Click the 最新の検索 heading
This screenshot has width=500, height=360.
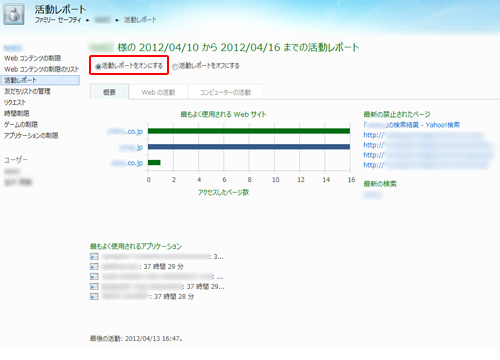380,184
